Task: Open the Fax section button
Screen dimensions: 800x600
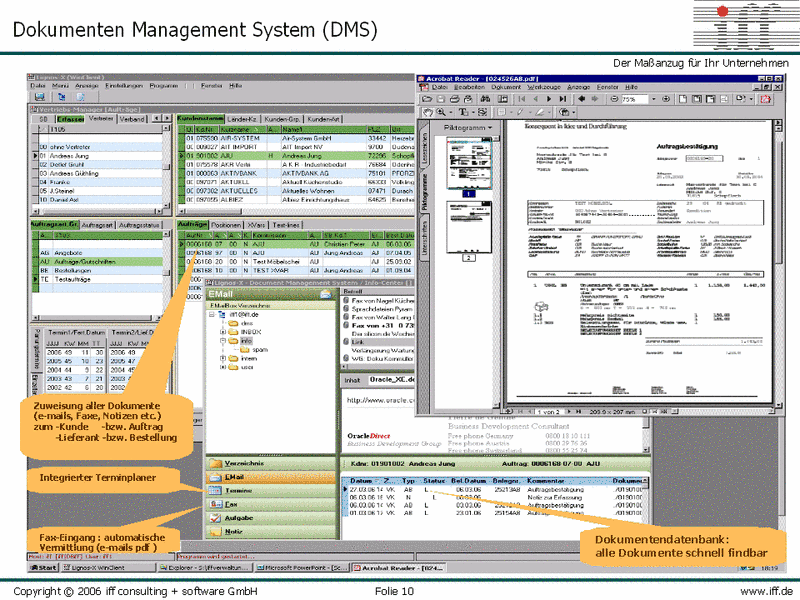Action: (x=271, y=504)
